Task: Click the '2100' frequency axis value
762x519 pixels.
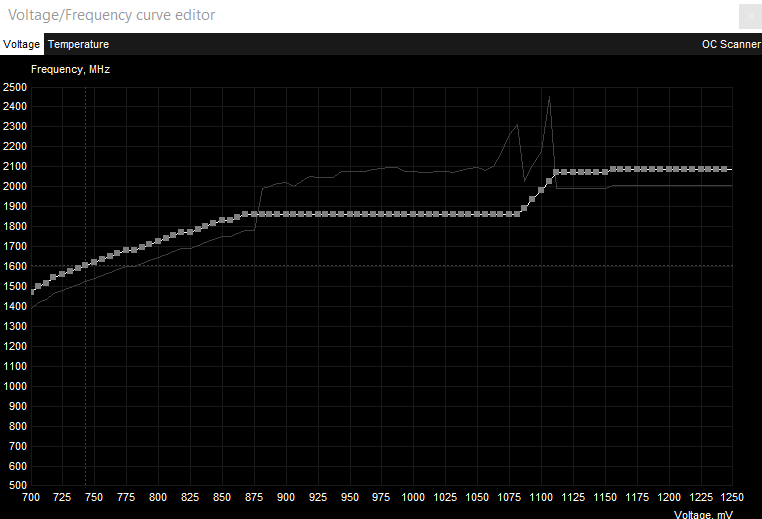Action: click(15, 167)
